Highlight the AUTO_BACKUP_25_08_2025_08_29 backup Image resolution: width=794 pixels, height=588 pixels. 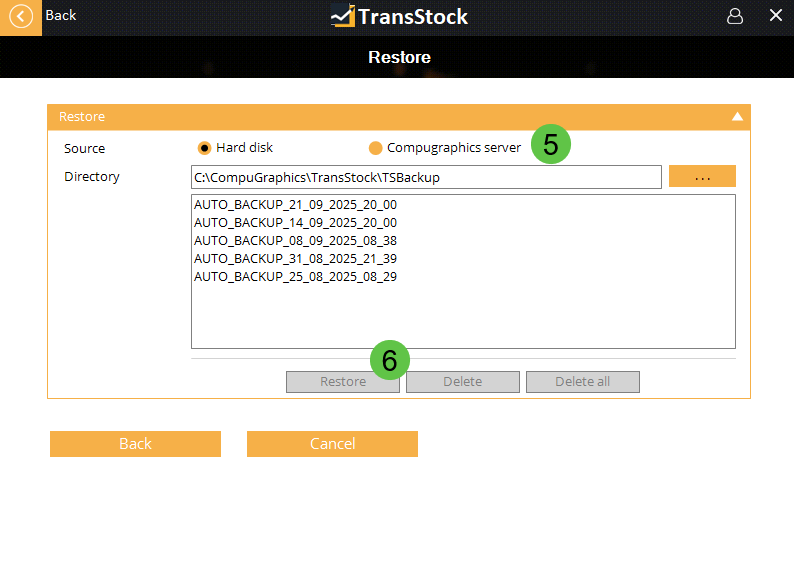(x=295, y=276)
